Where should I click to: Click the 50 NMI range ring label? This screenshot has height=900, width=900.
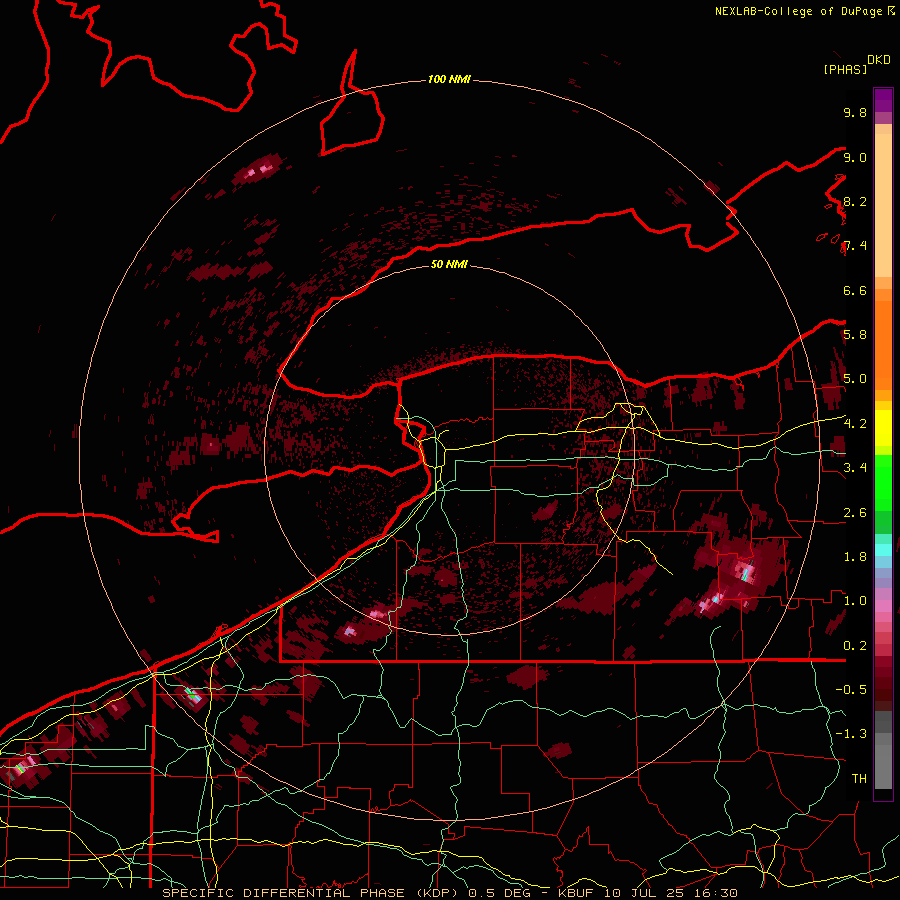(x=449, y=264)
